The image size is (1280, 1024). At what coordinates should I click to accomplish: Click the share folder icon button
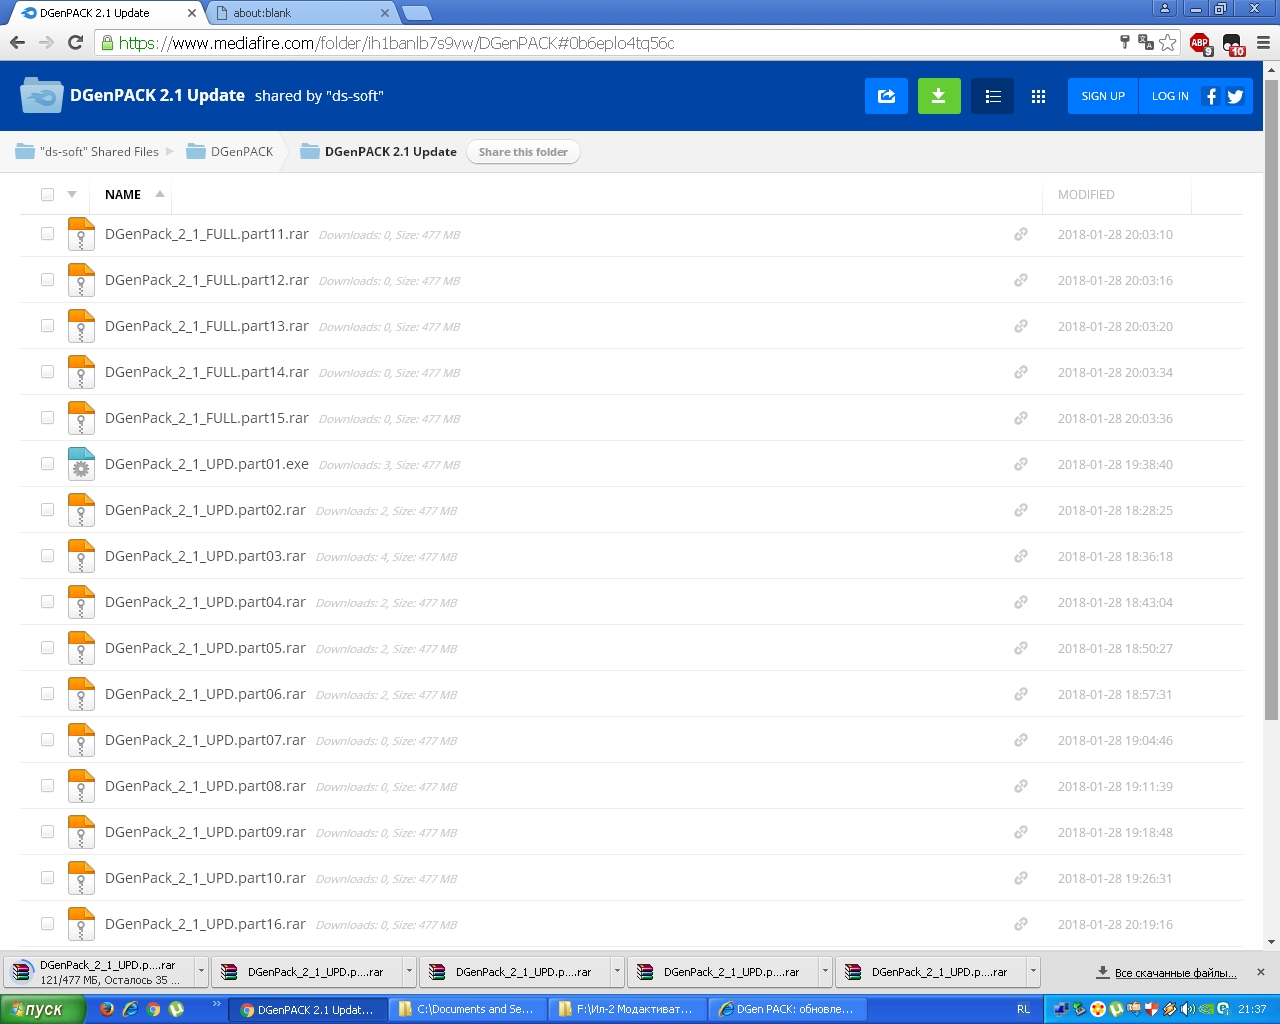pyautogui.click(x=886, y=96)
